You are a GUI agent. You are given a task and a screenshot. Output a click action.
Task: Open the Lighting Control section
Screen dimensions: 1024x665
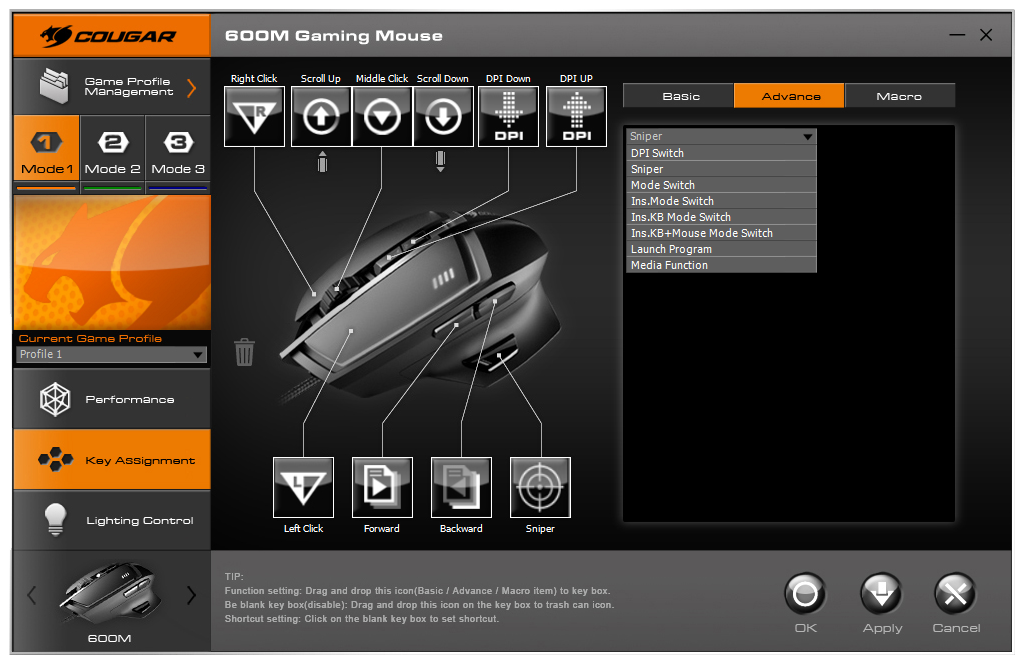tap(112, 520)
